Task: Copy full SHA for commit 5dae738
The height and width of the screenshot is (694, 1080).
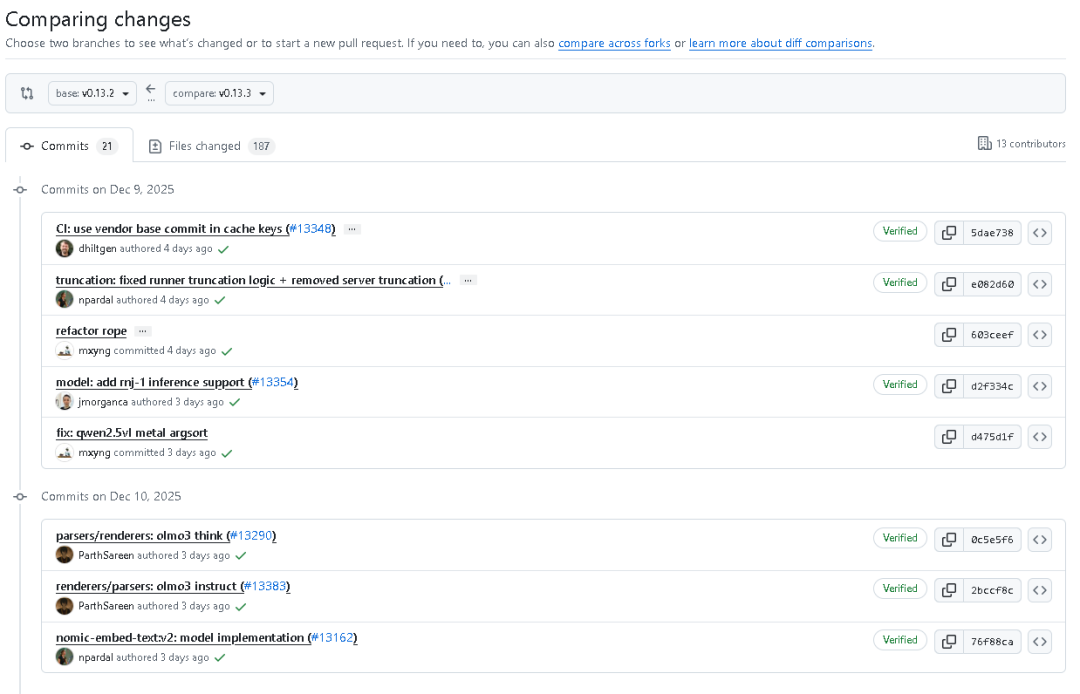Action: (x=948, y=233)
